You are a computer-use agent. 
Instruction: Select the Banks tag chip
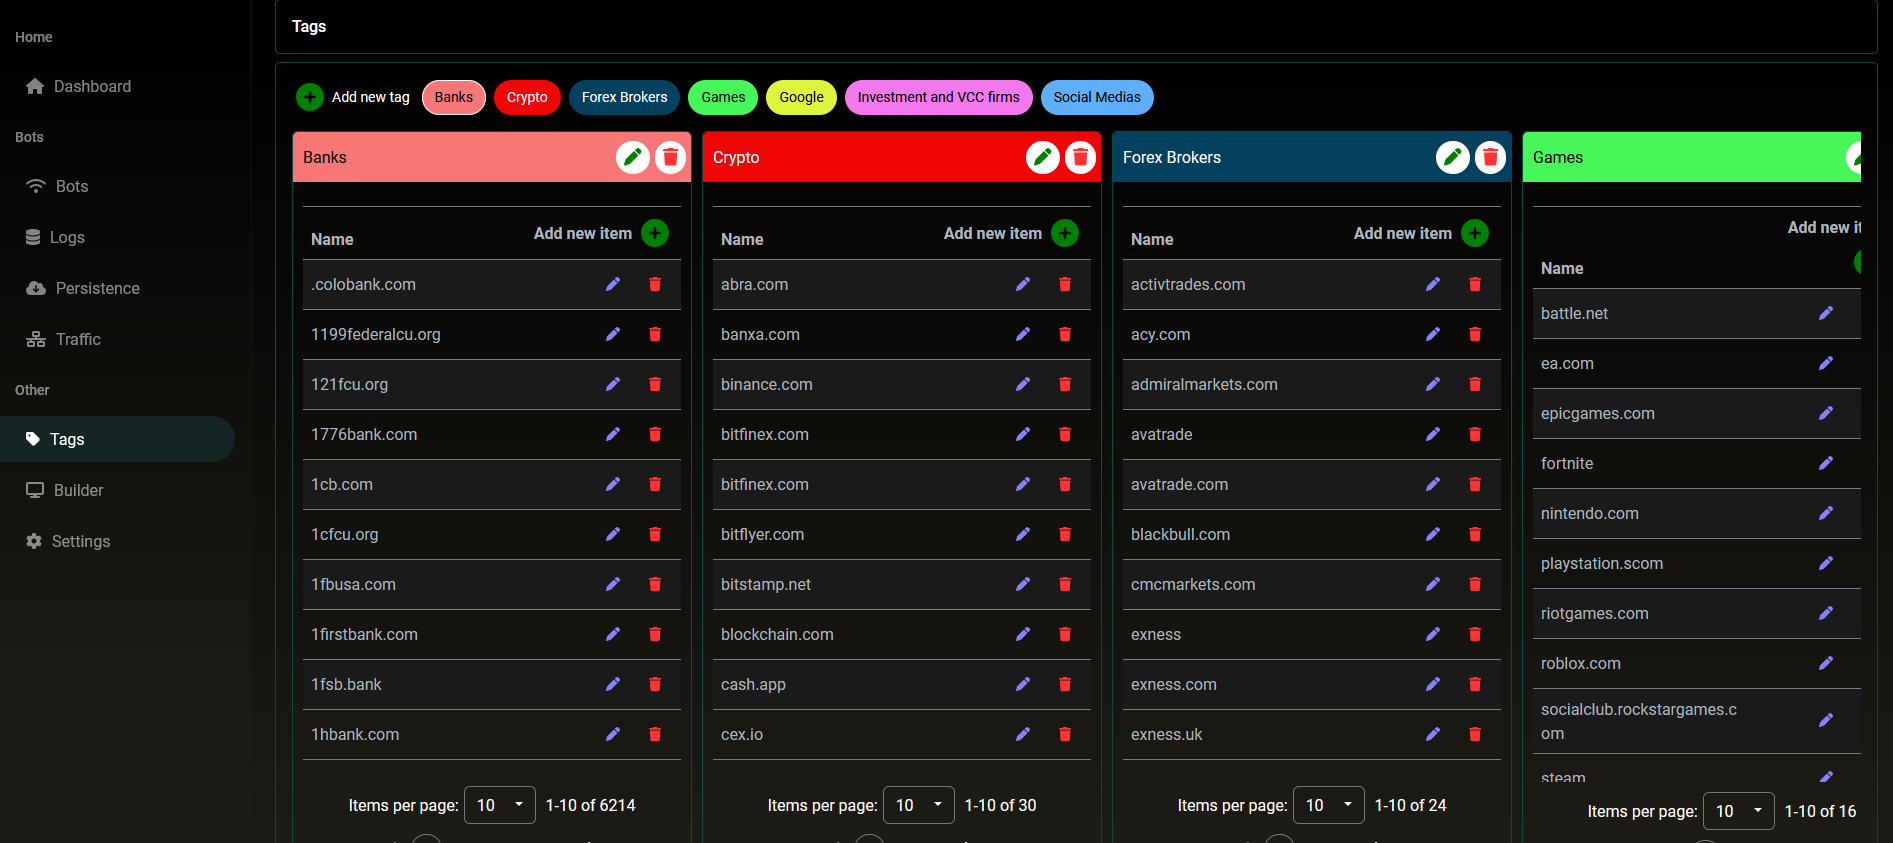tap(454, 97)
